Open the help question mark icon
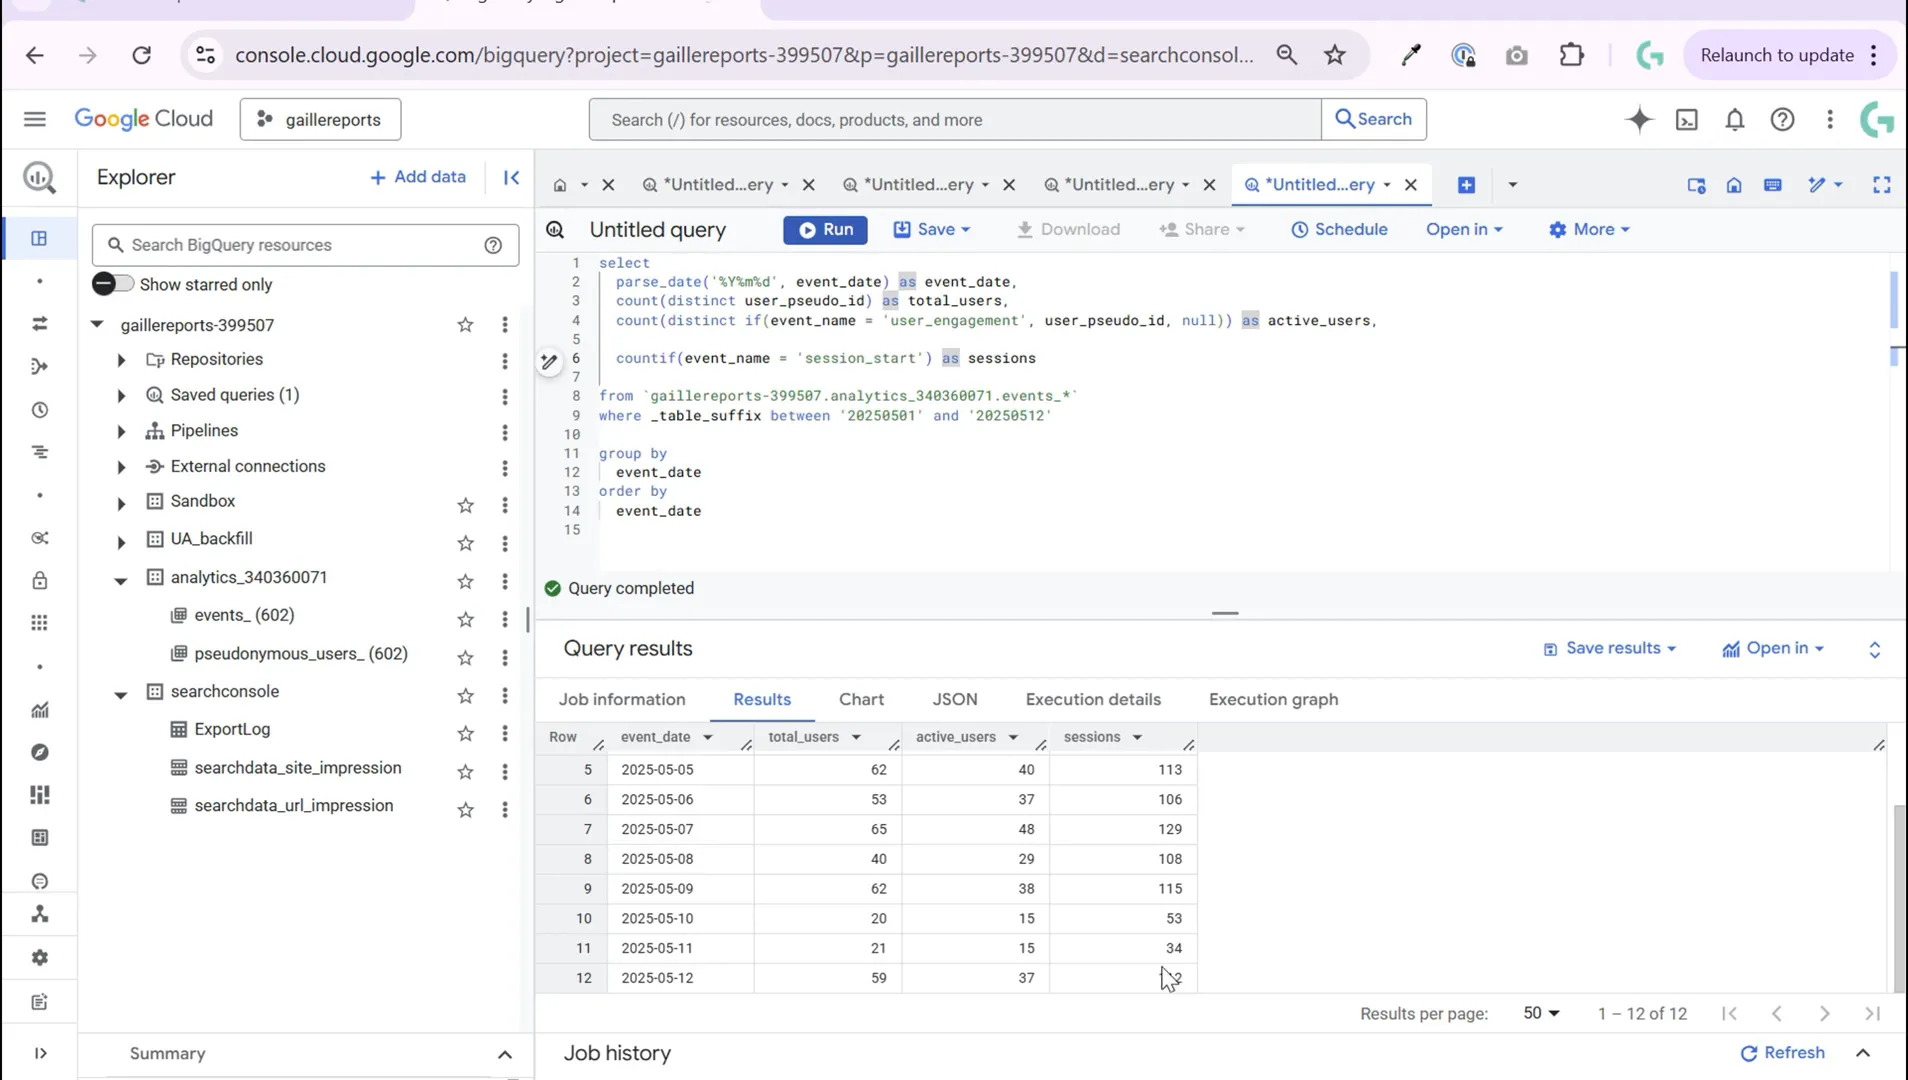The width and height of the screenshot is (1908, 1080). 1782,119
